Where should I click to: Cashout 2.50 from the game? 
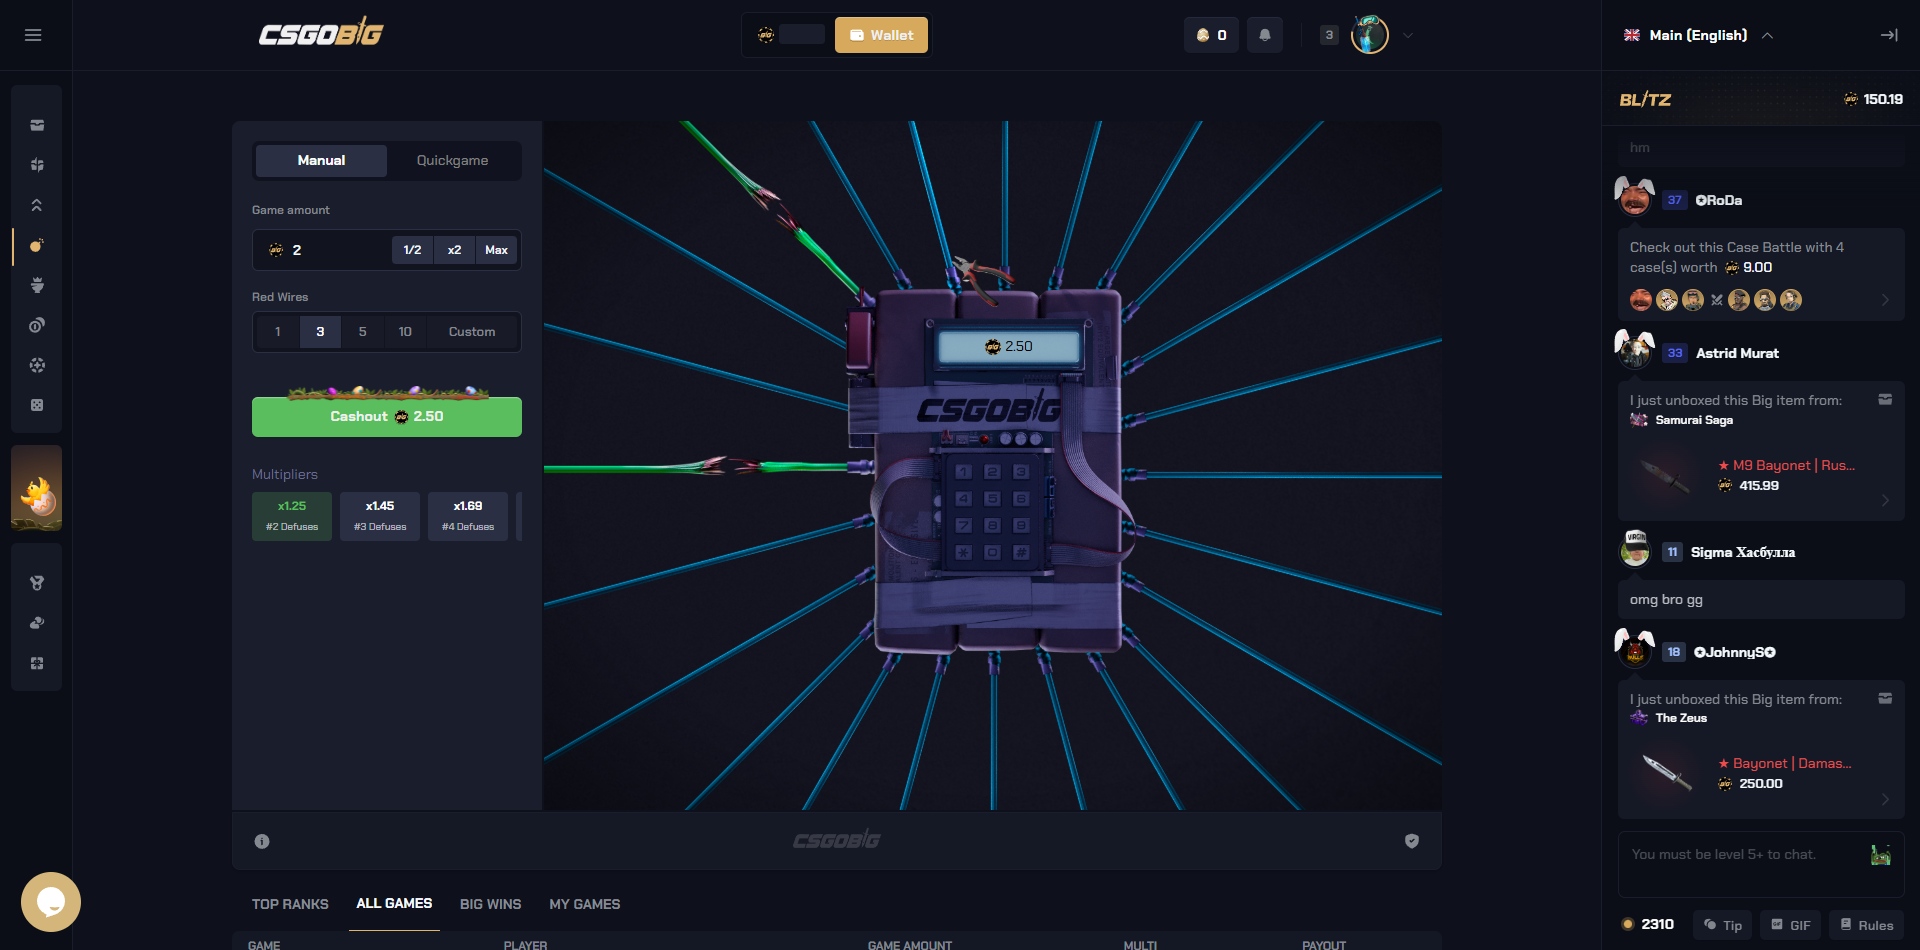coord(387,416)
